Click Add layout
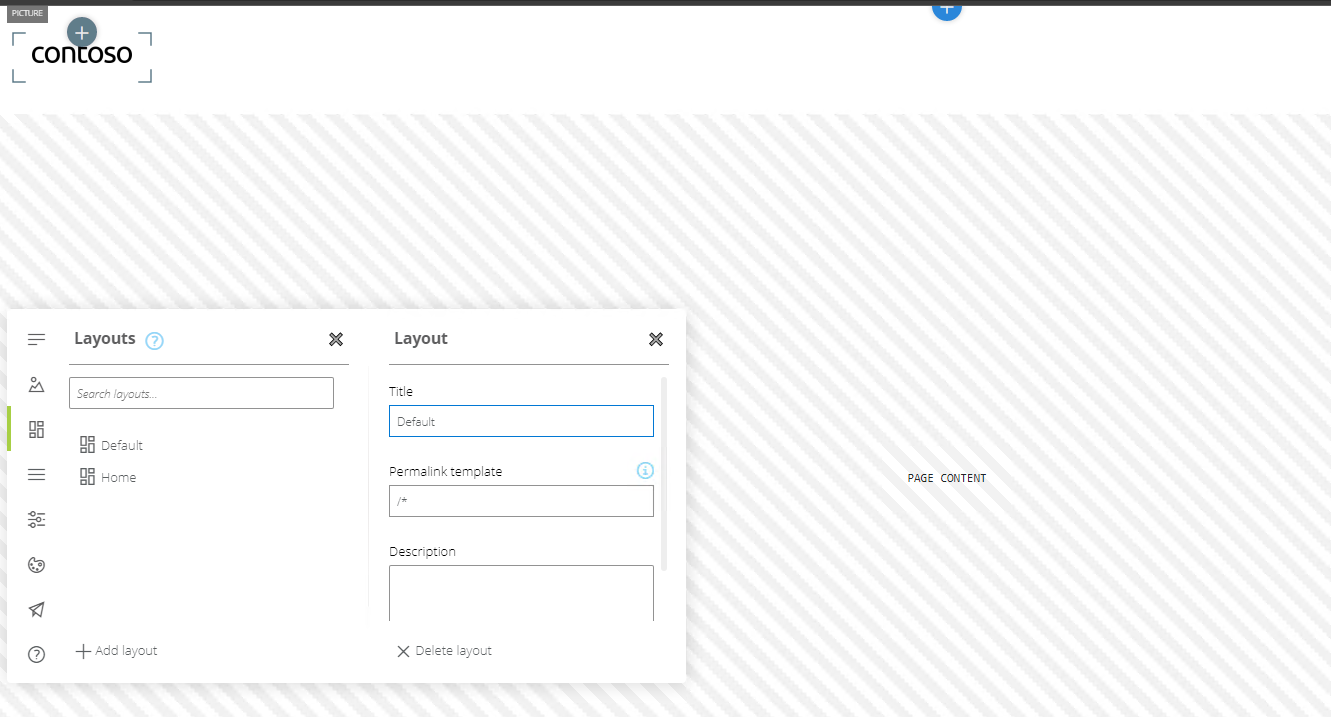 [116, 650]
